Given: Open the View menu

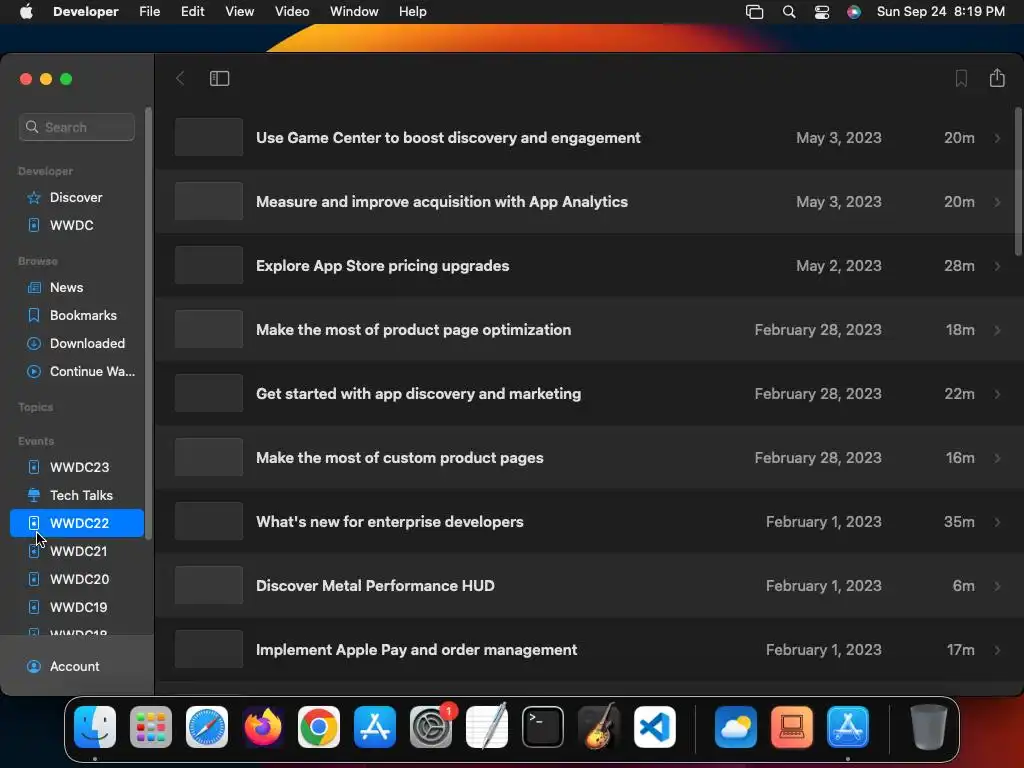Looking at the screenshot, I should (x=240, y=12).
